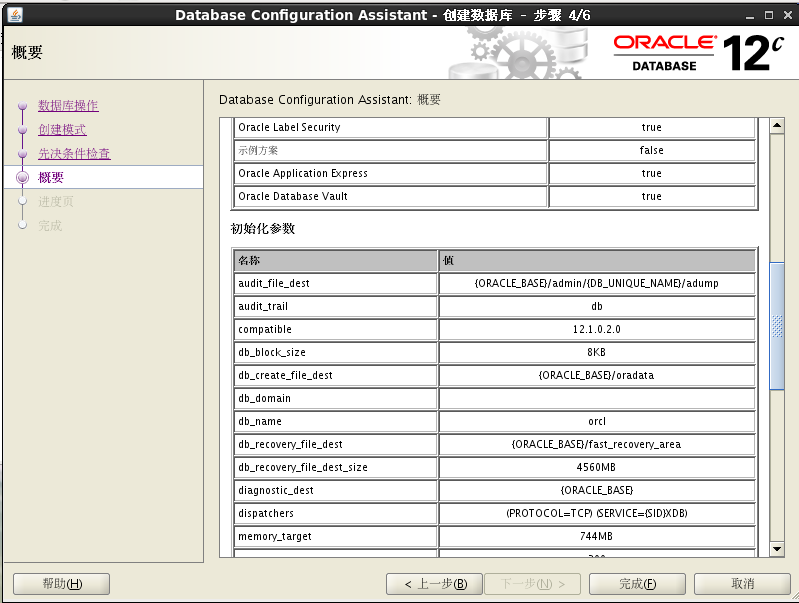Image resolution: width=799 pixels, height=603 pixels.
Task: Click the adump path value cell
Action: [597, 283]
